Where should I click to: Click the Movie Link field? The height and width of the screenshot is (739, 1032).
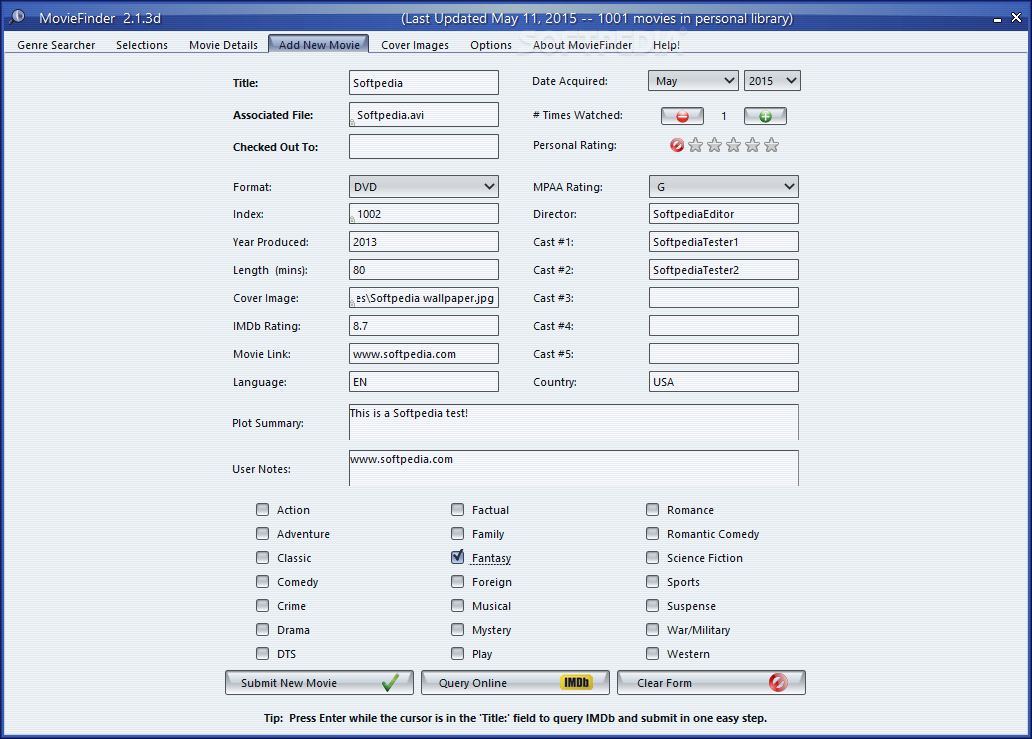[x=423, y=353]
